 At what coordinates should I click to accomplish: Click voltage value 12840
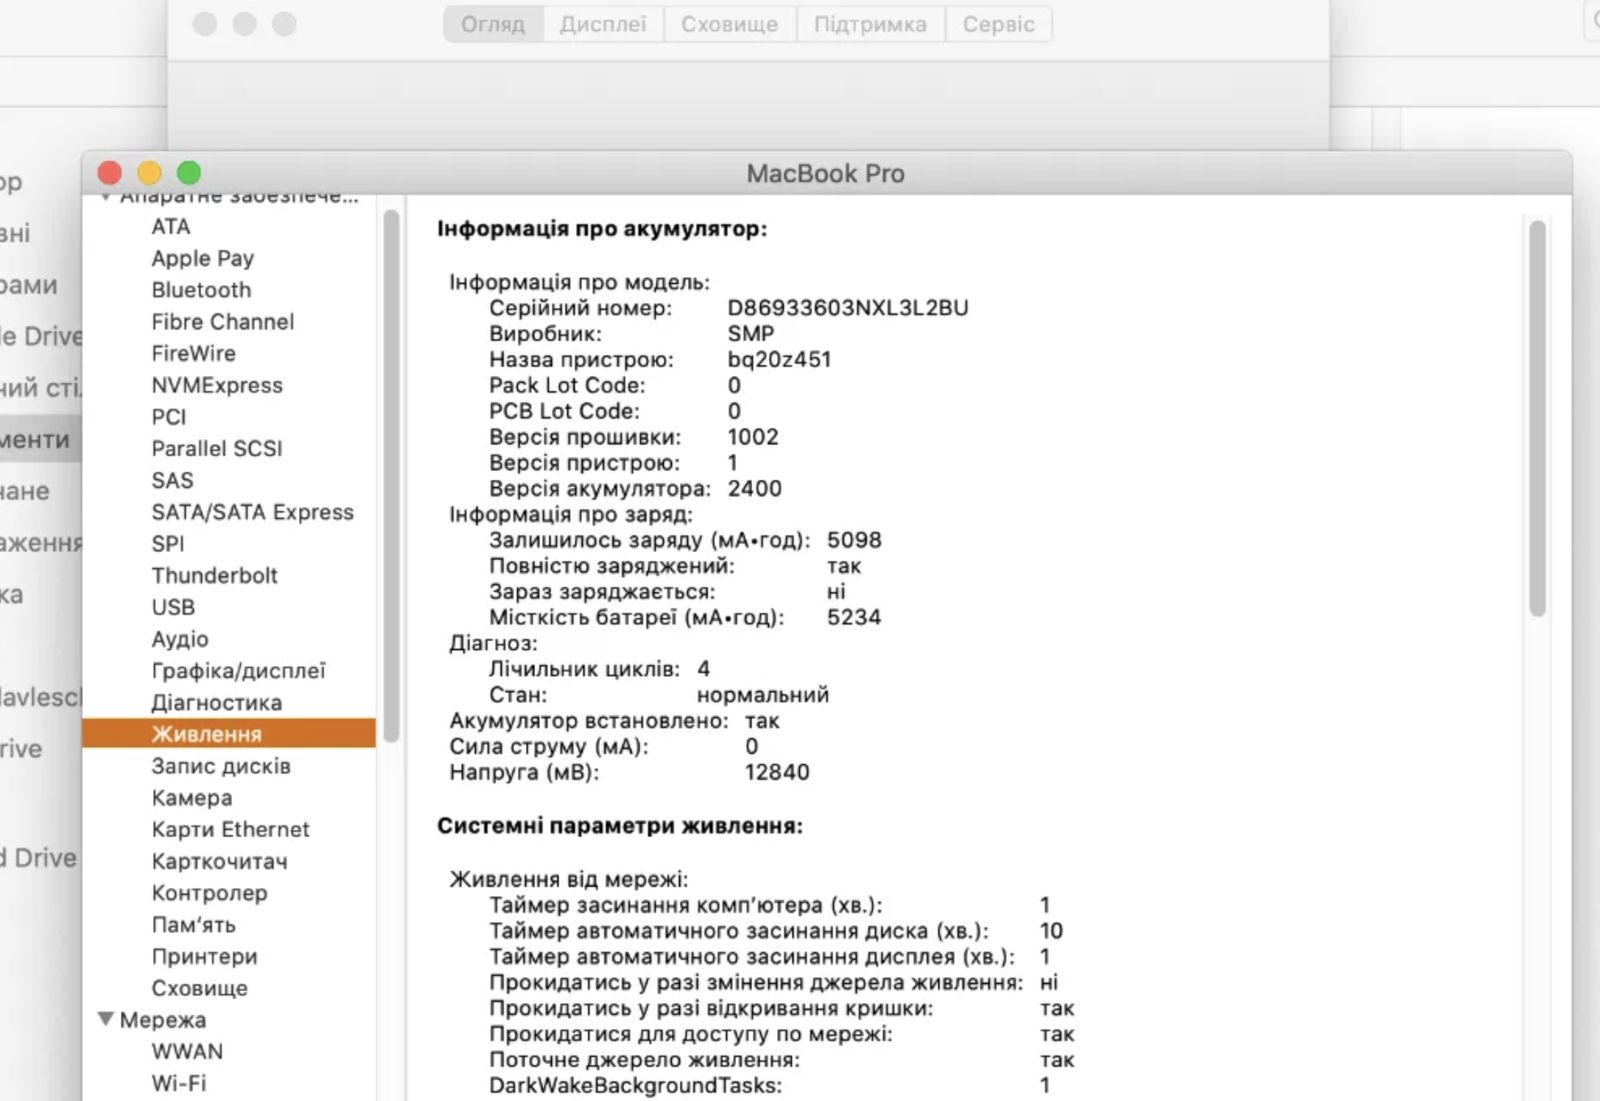click(x=777, y=772)
